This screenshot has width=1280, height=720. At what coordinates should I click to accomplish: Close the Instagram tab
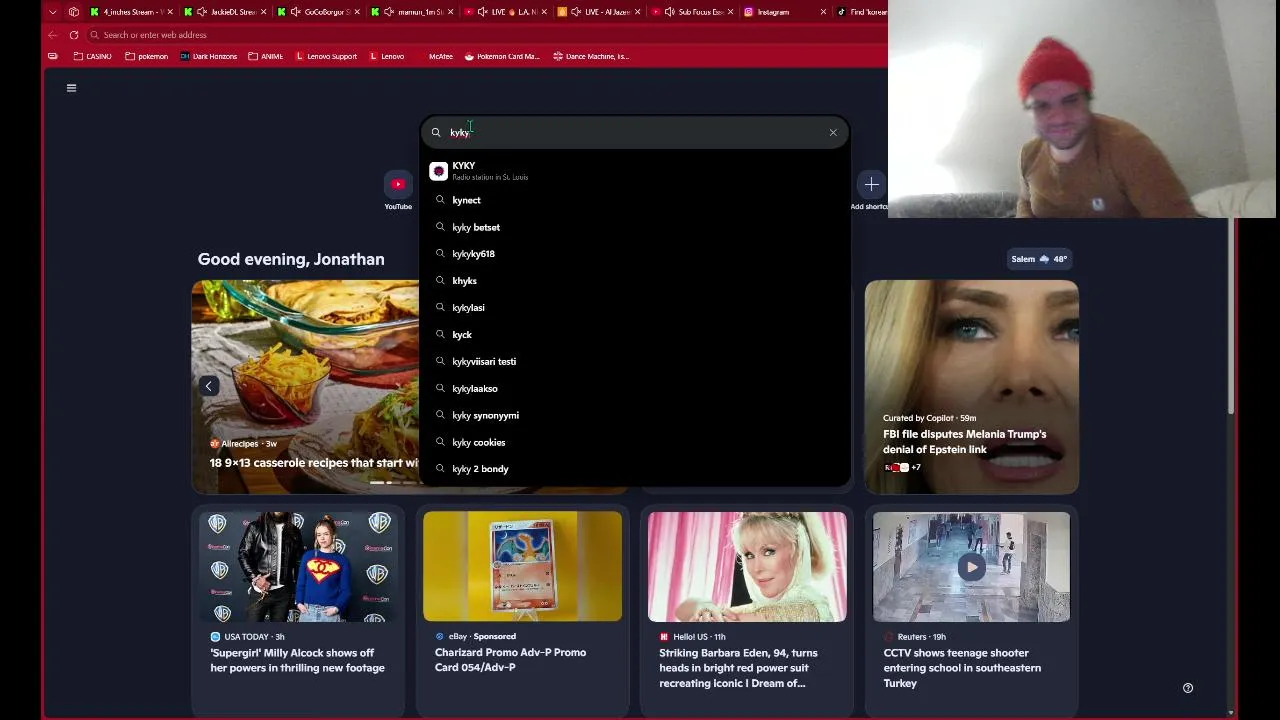pyautogui.click(x=823, y=12)
